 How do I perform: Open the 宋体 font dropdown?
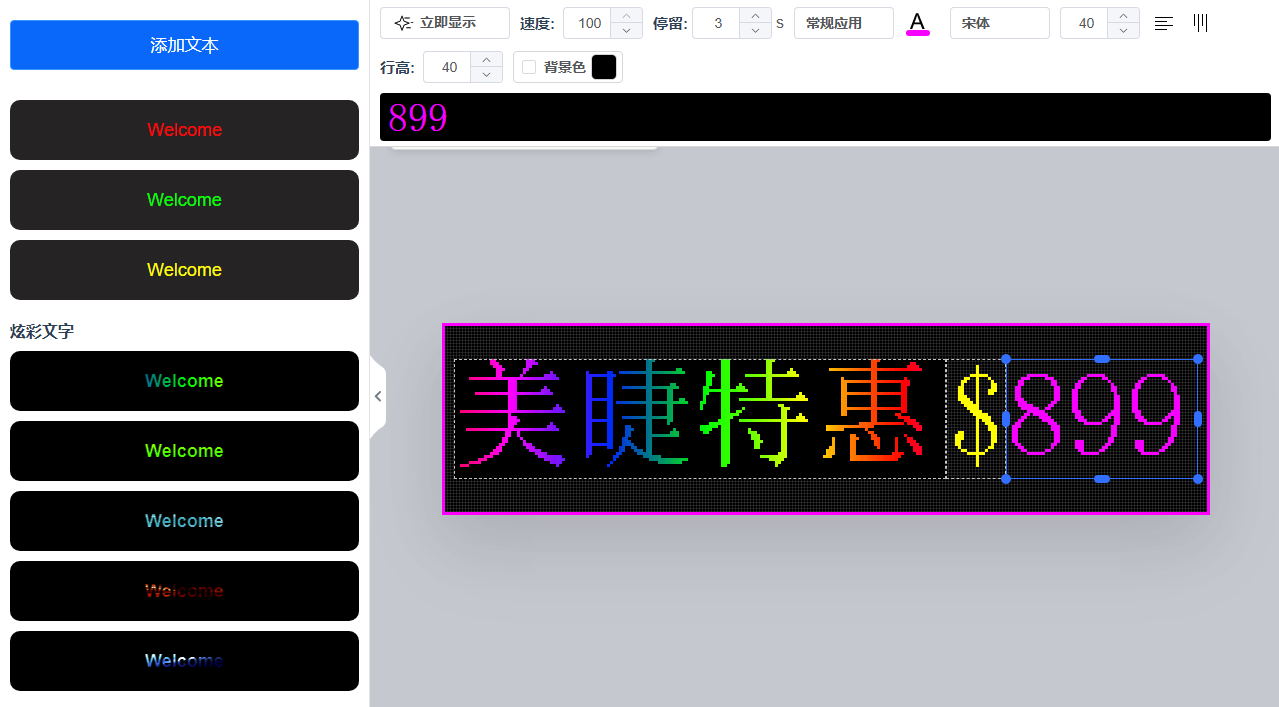999,23
